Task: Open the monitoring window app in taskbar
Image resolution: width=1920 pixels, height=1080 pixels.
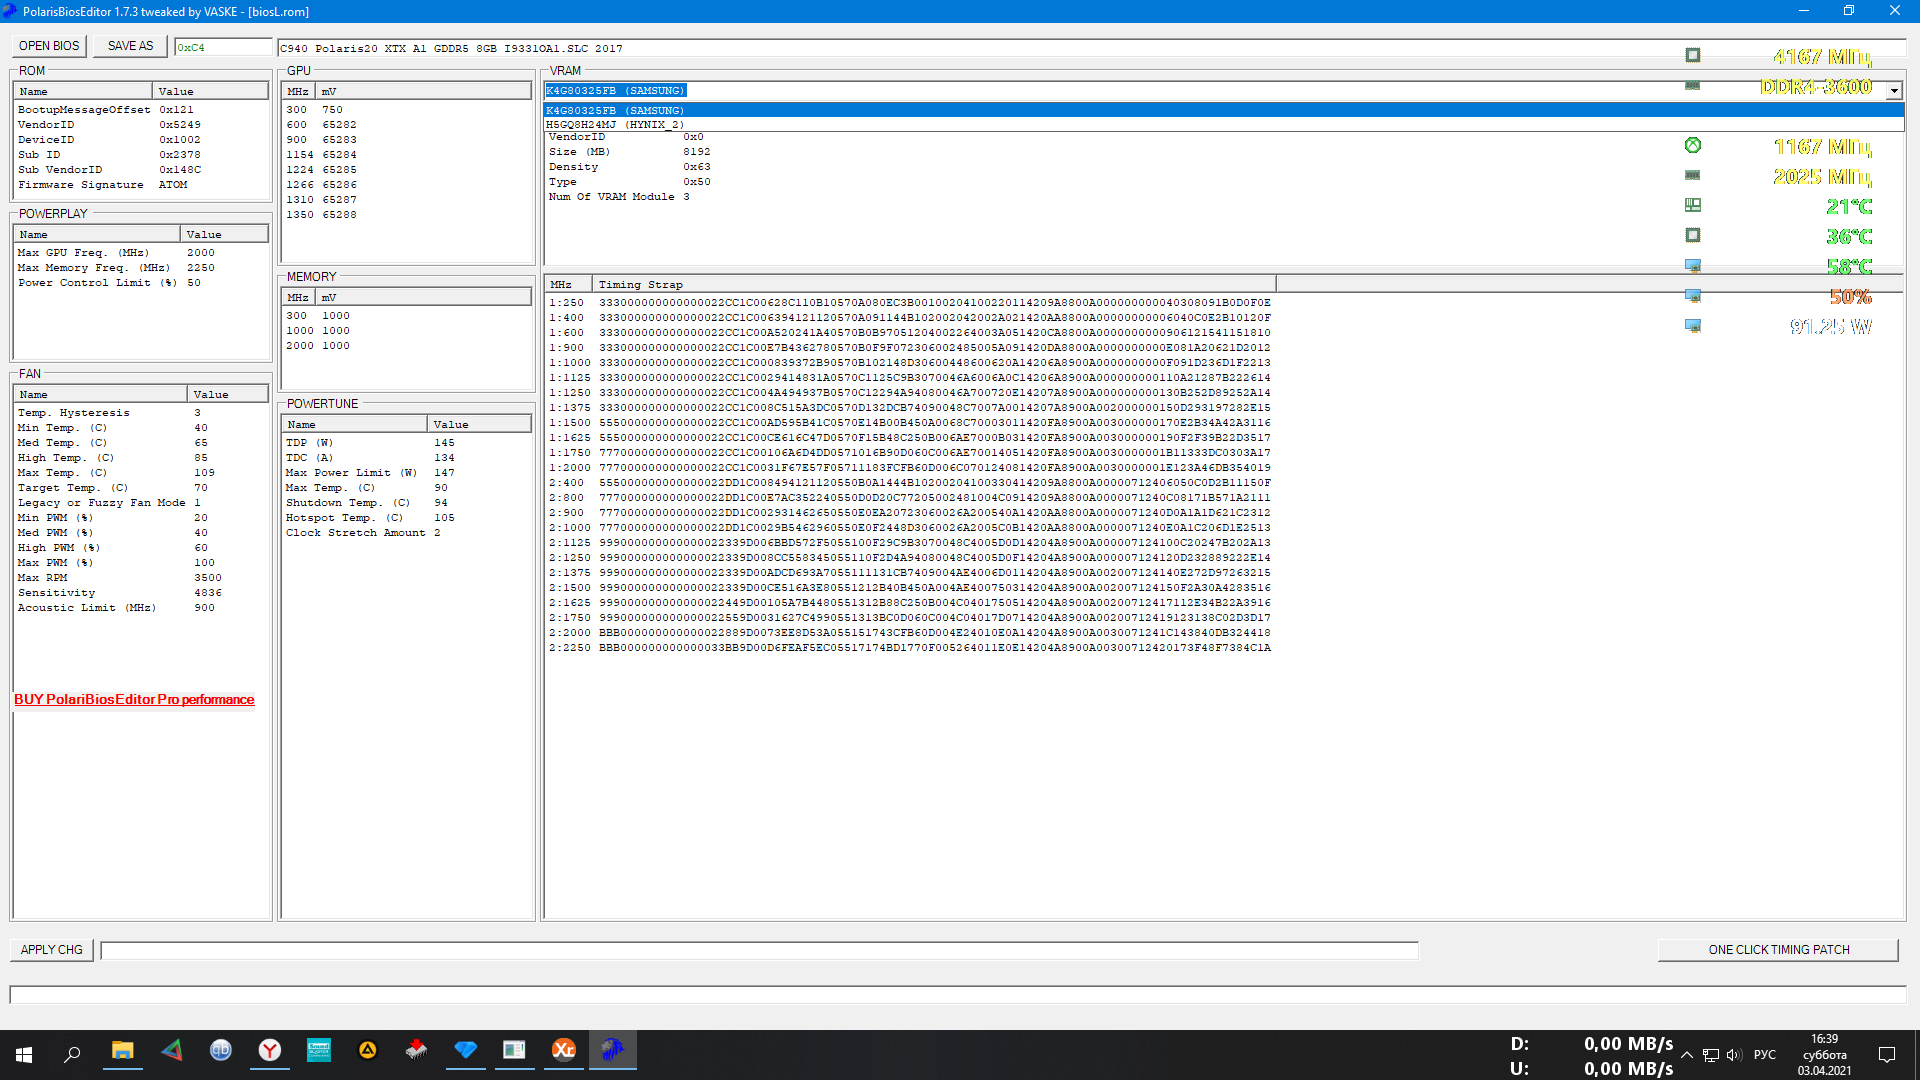Action: [515, 1051]
